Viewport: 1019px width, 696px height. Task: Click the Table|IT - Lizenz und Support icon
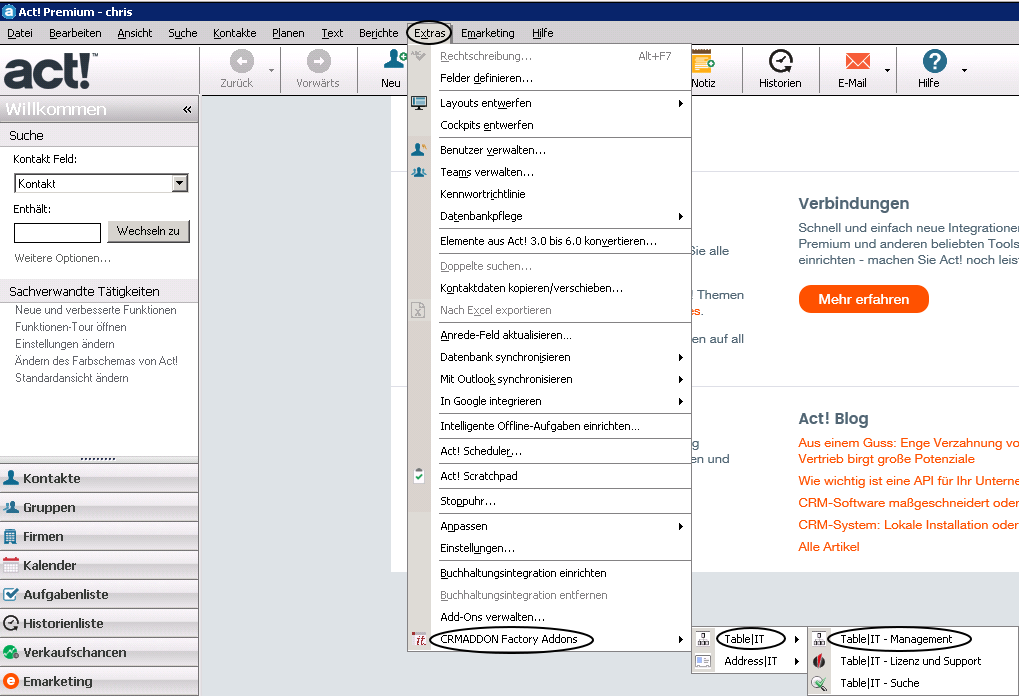(x=819, y=661)
